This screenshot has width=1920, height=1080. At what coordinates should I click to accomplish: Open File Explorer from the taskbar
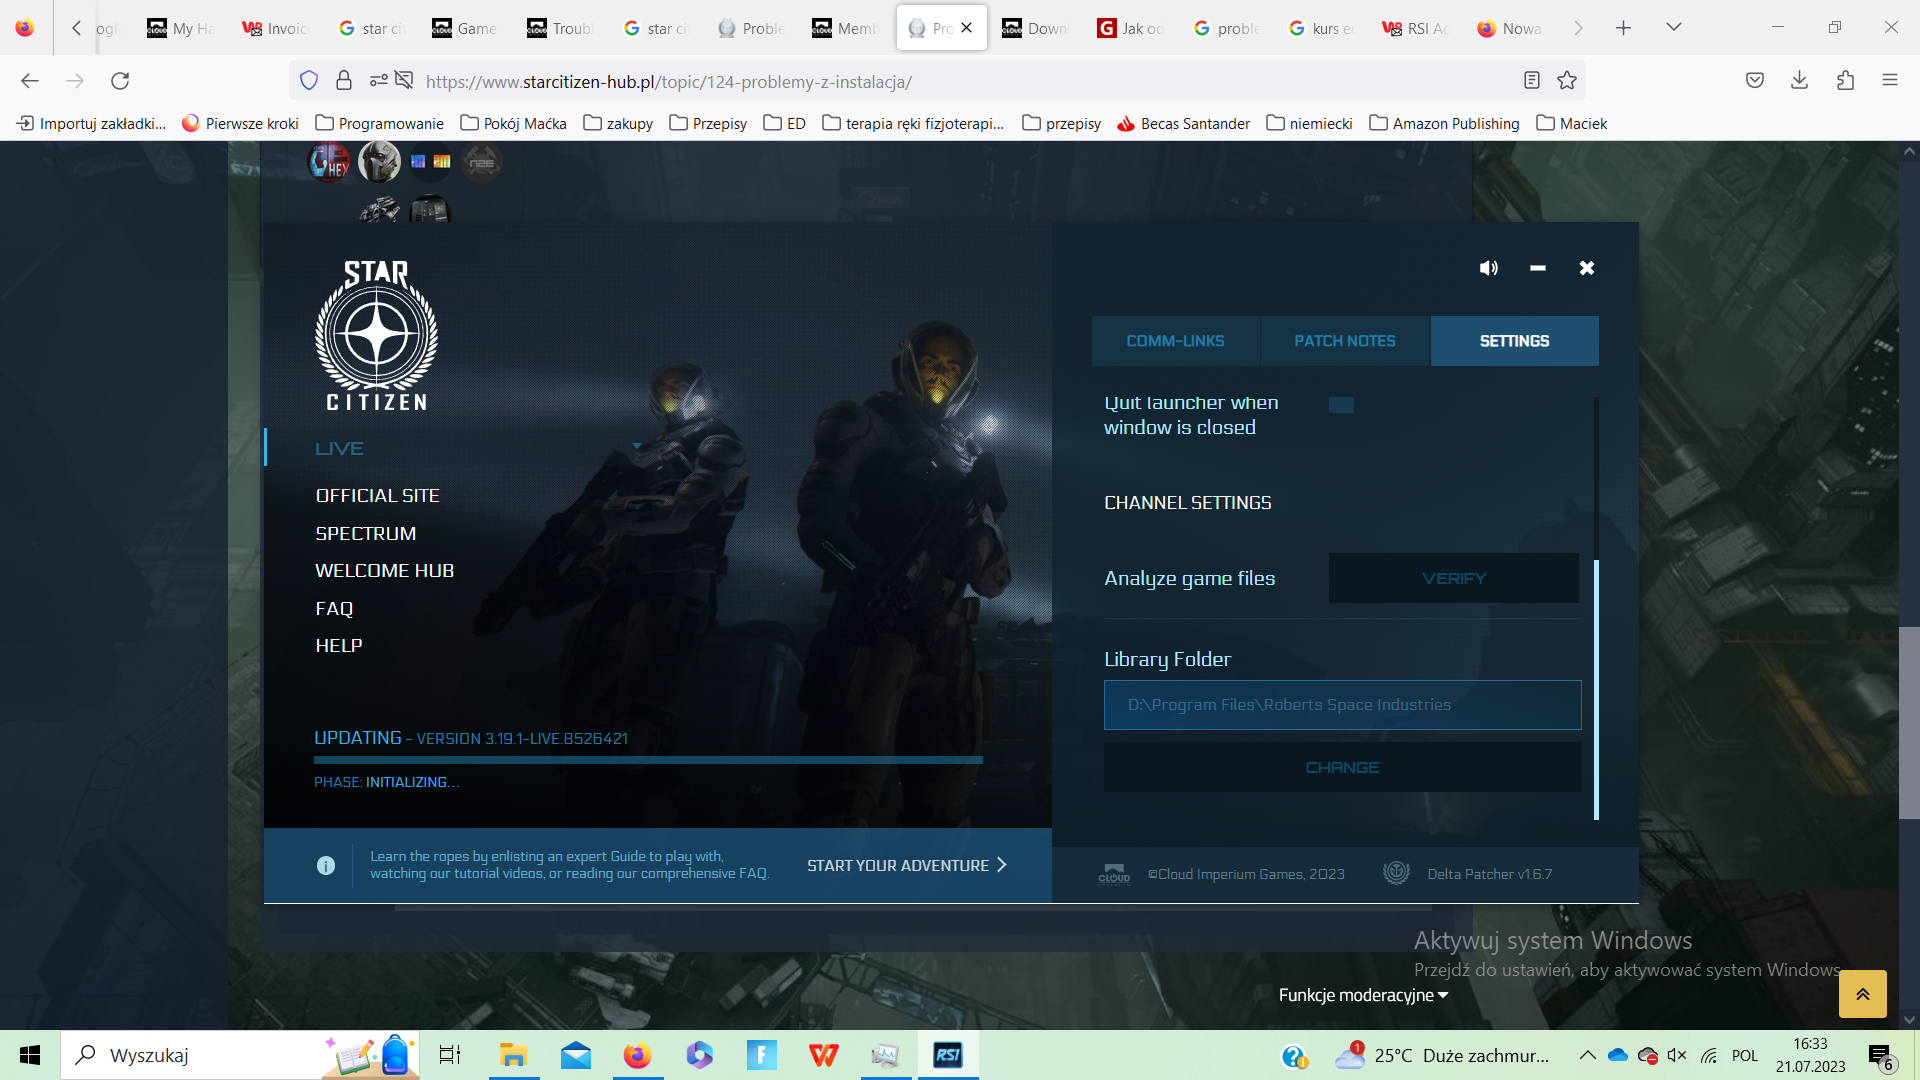pyautogui.click(x=513, y=1055)
